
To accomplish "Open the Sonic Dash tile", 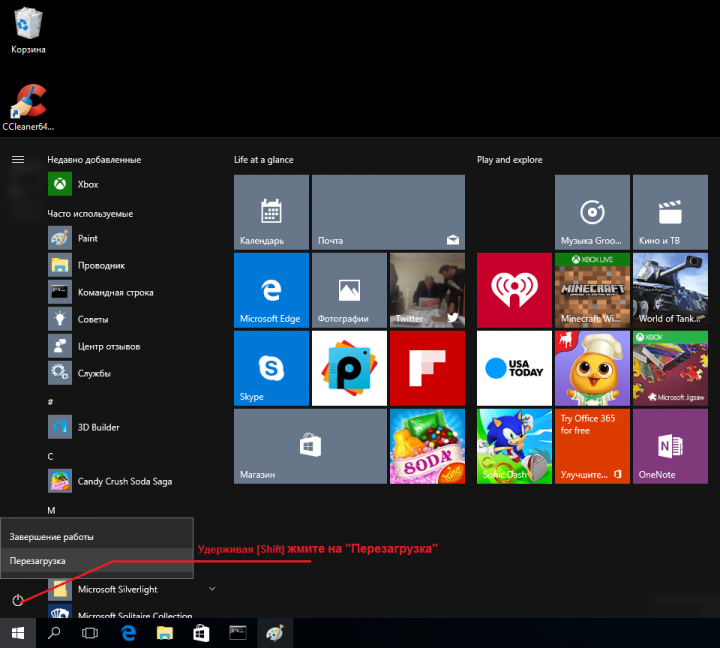I will pos(514,446).
